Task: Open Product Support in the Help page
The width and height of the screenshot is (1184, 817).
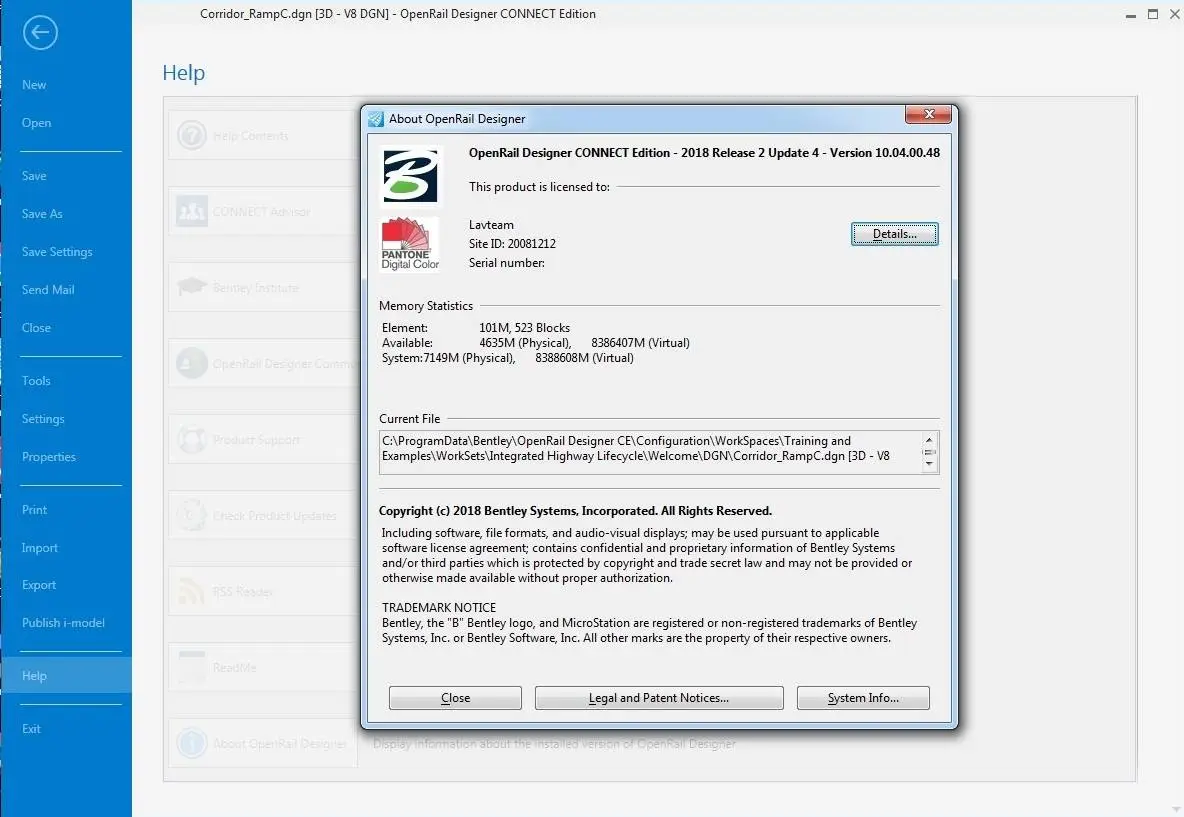Action: (263, 439)
